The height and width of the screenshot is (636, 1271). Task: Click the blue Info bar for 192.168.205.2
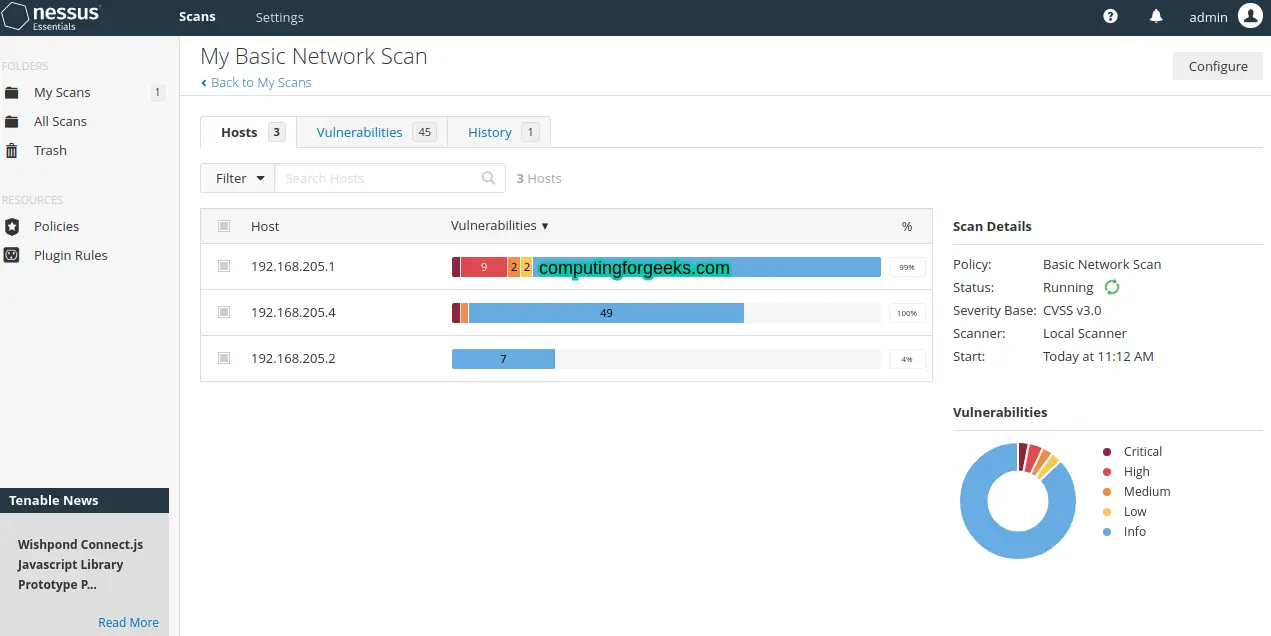(x=503, y=359)
